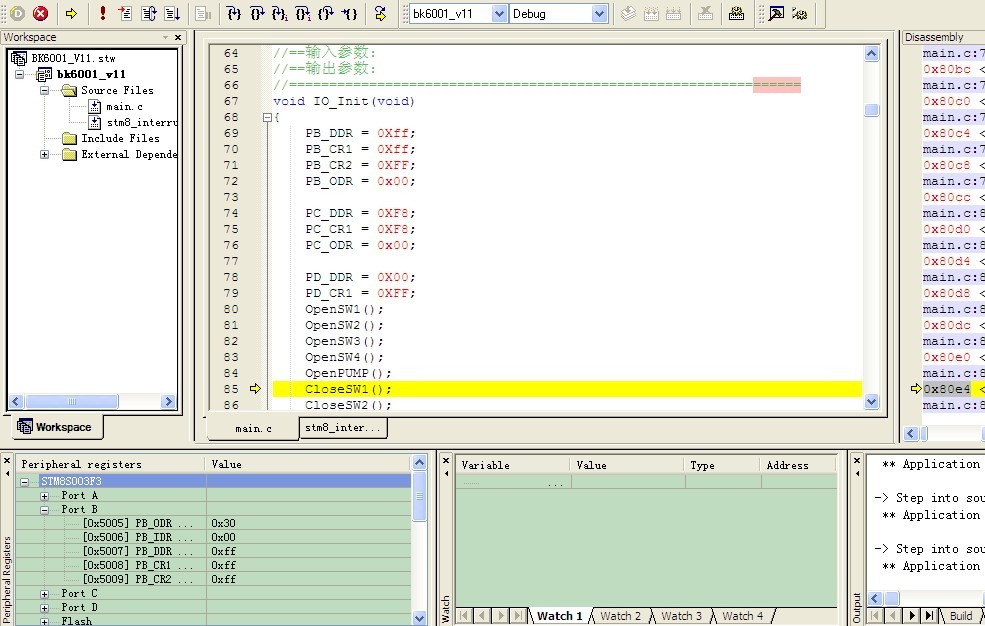Screen dimensions: 985x626
Task: Select the Build output tab
Action: [961, 616]
